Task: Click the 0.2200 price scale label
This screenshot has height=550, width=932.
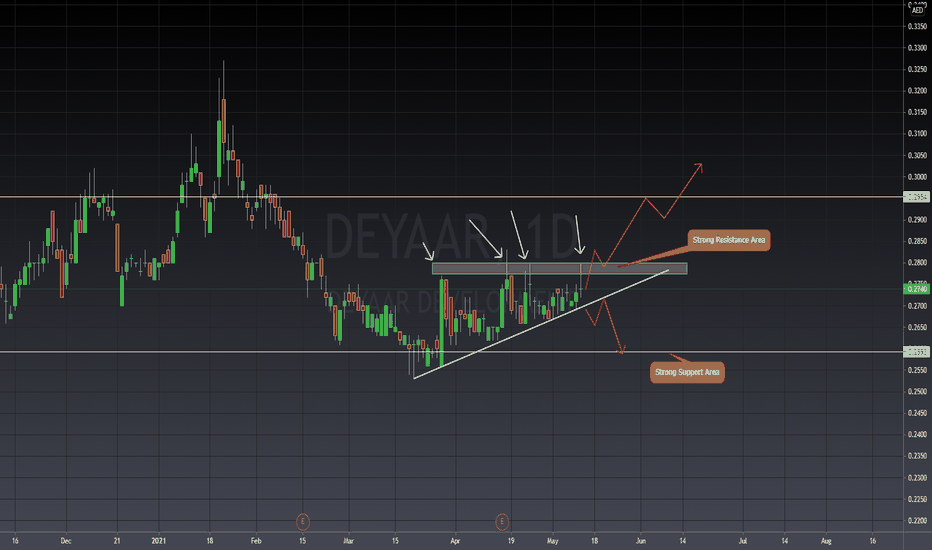Action: tap(917, 521)
